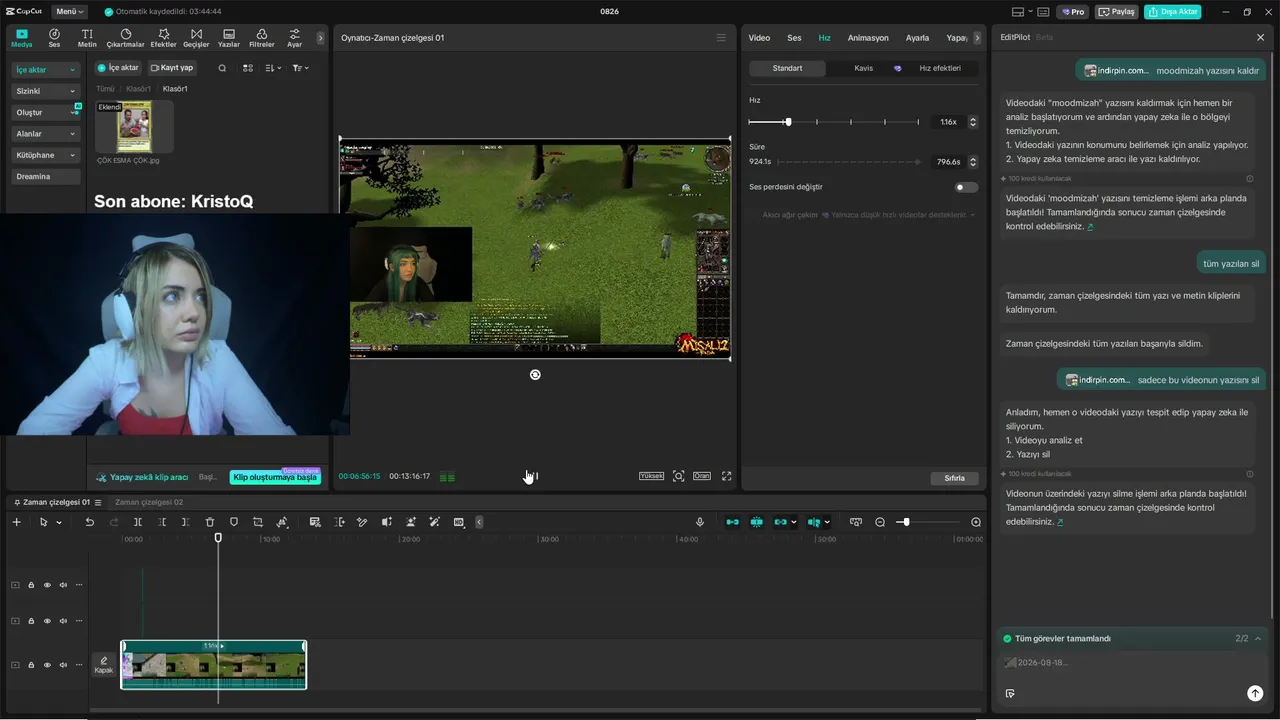Click the Sıfırla reset button
This screenshot has height=720, width=1280.
tap(955, 478)
